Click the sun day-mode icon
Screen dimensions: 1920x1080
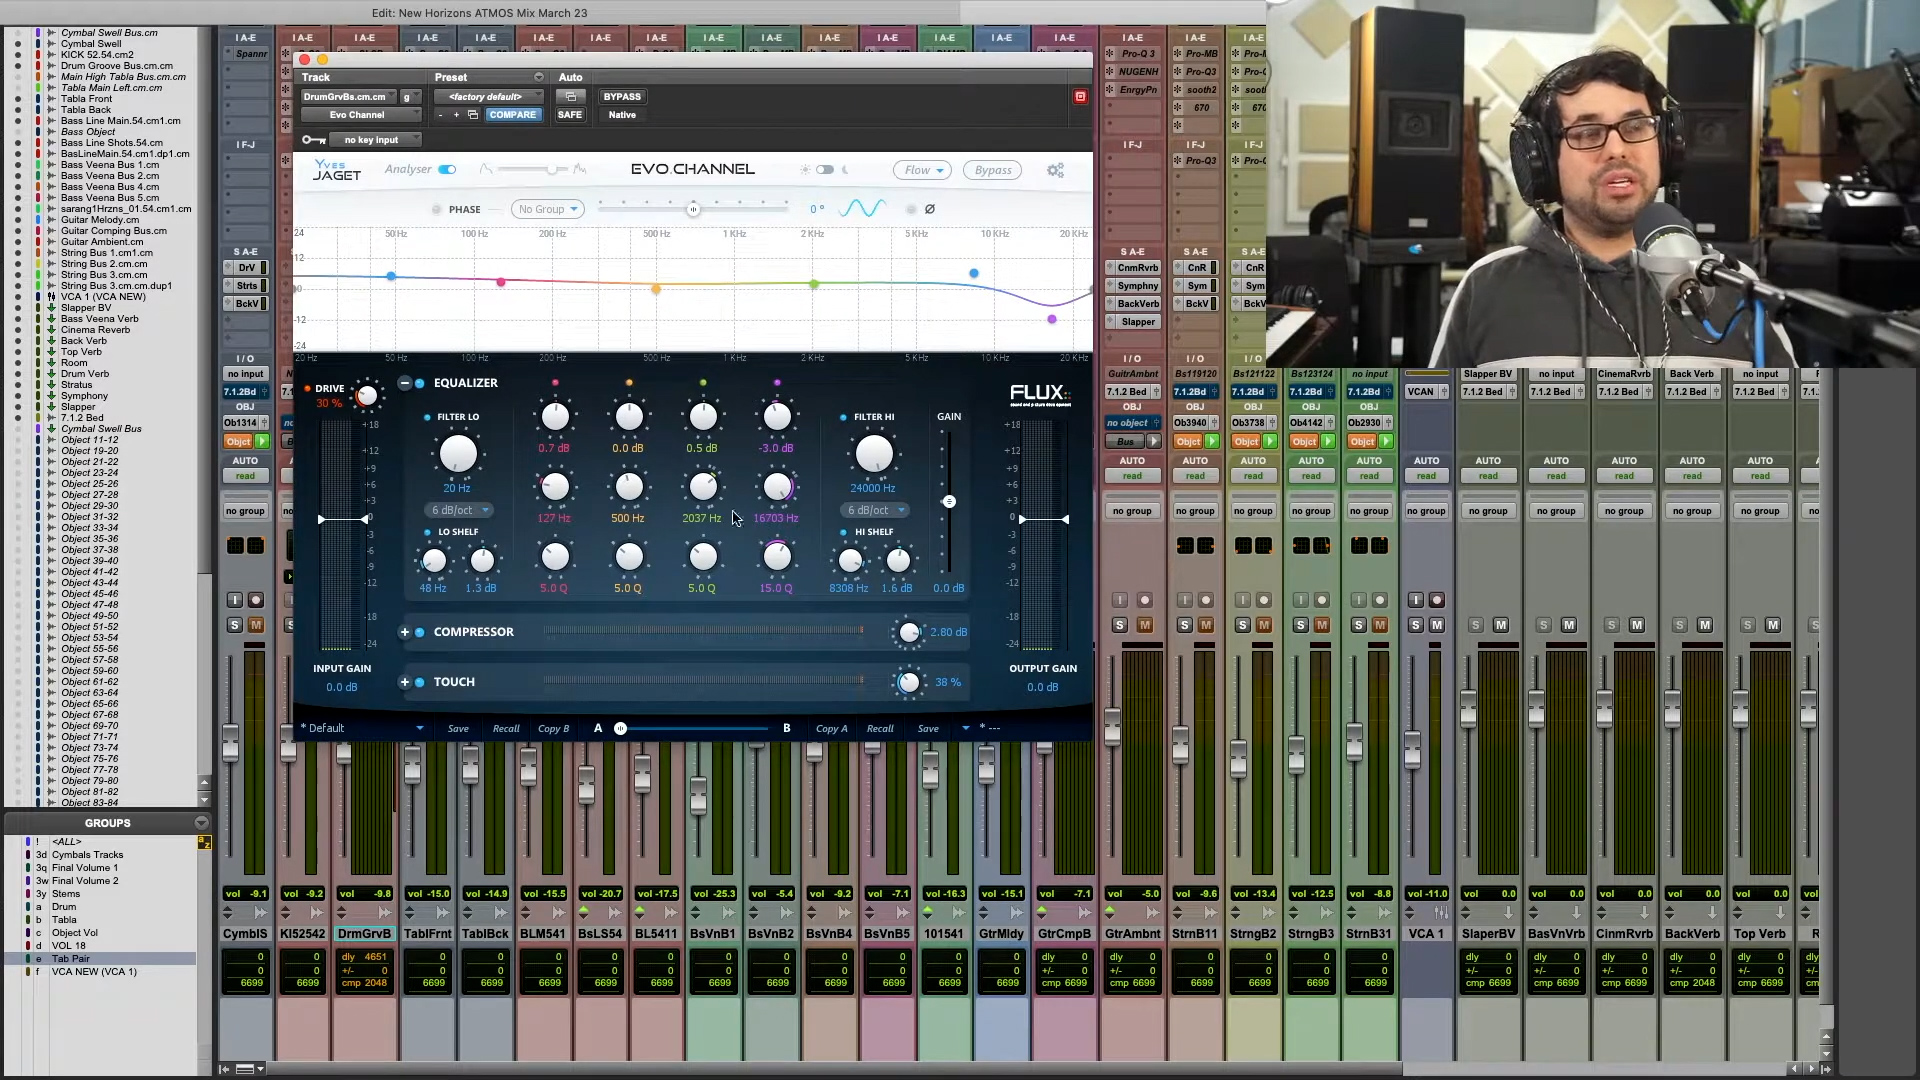point(806,170)
